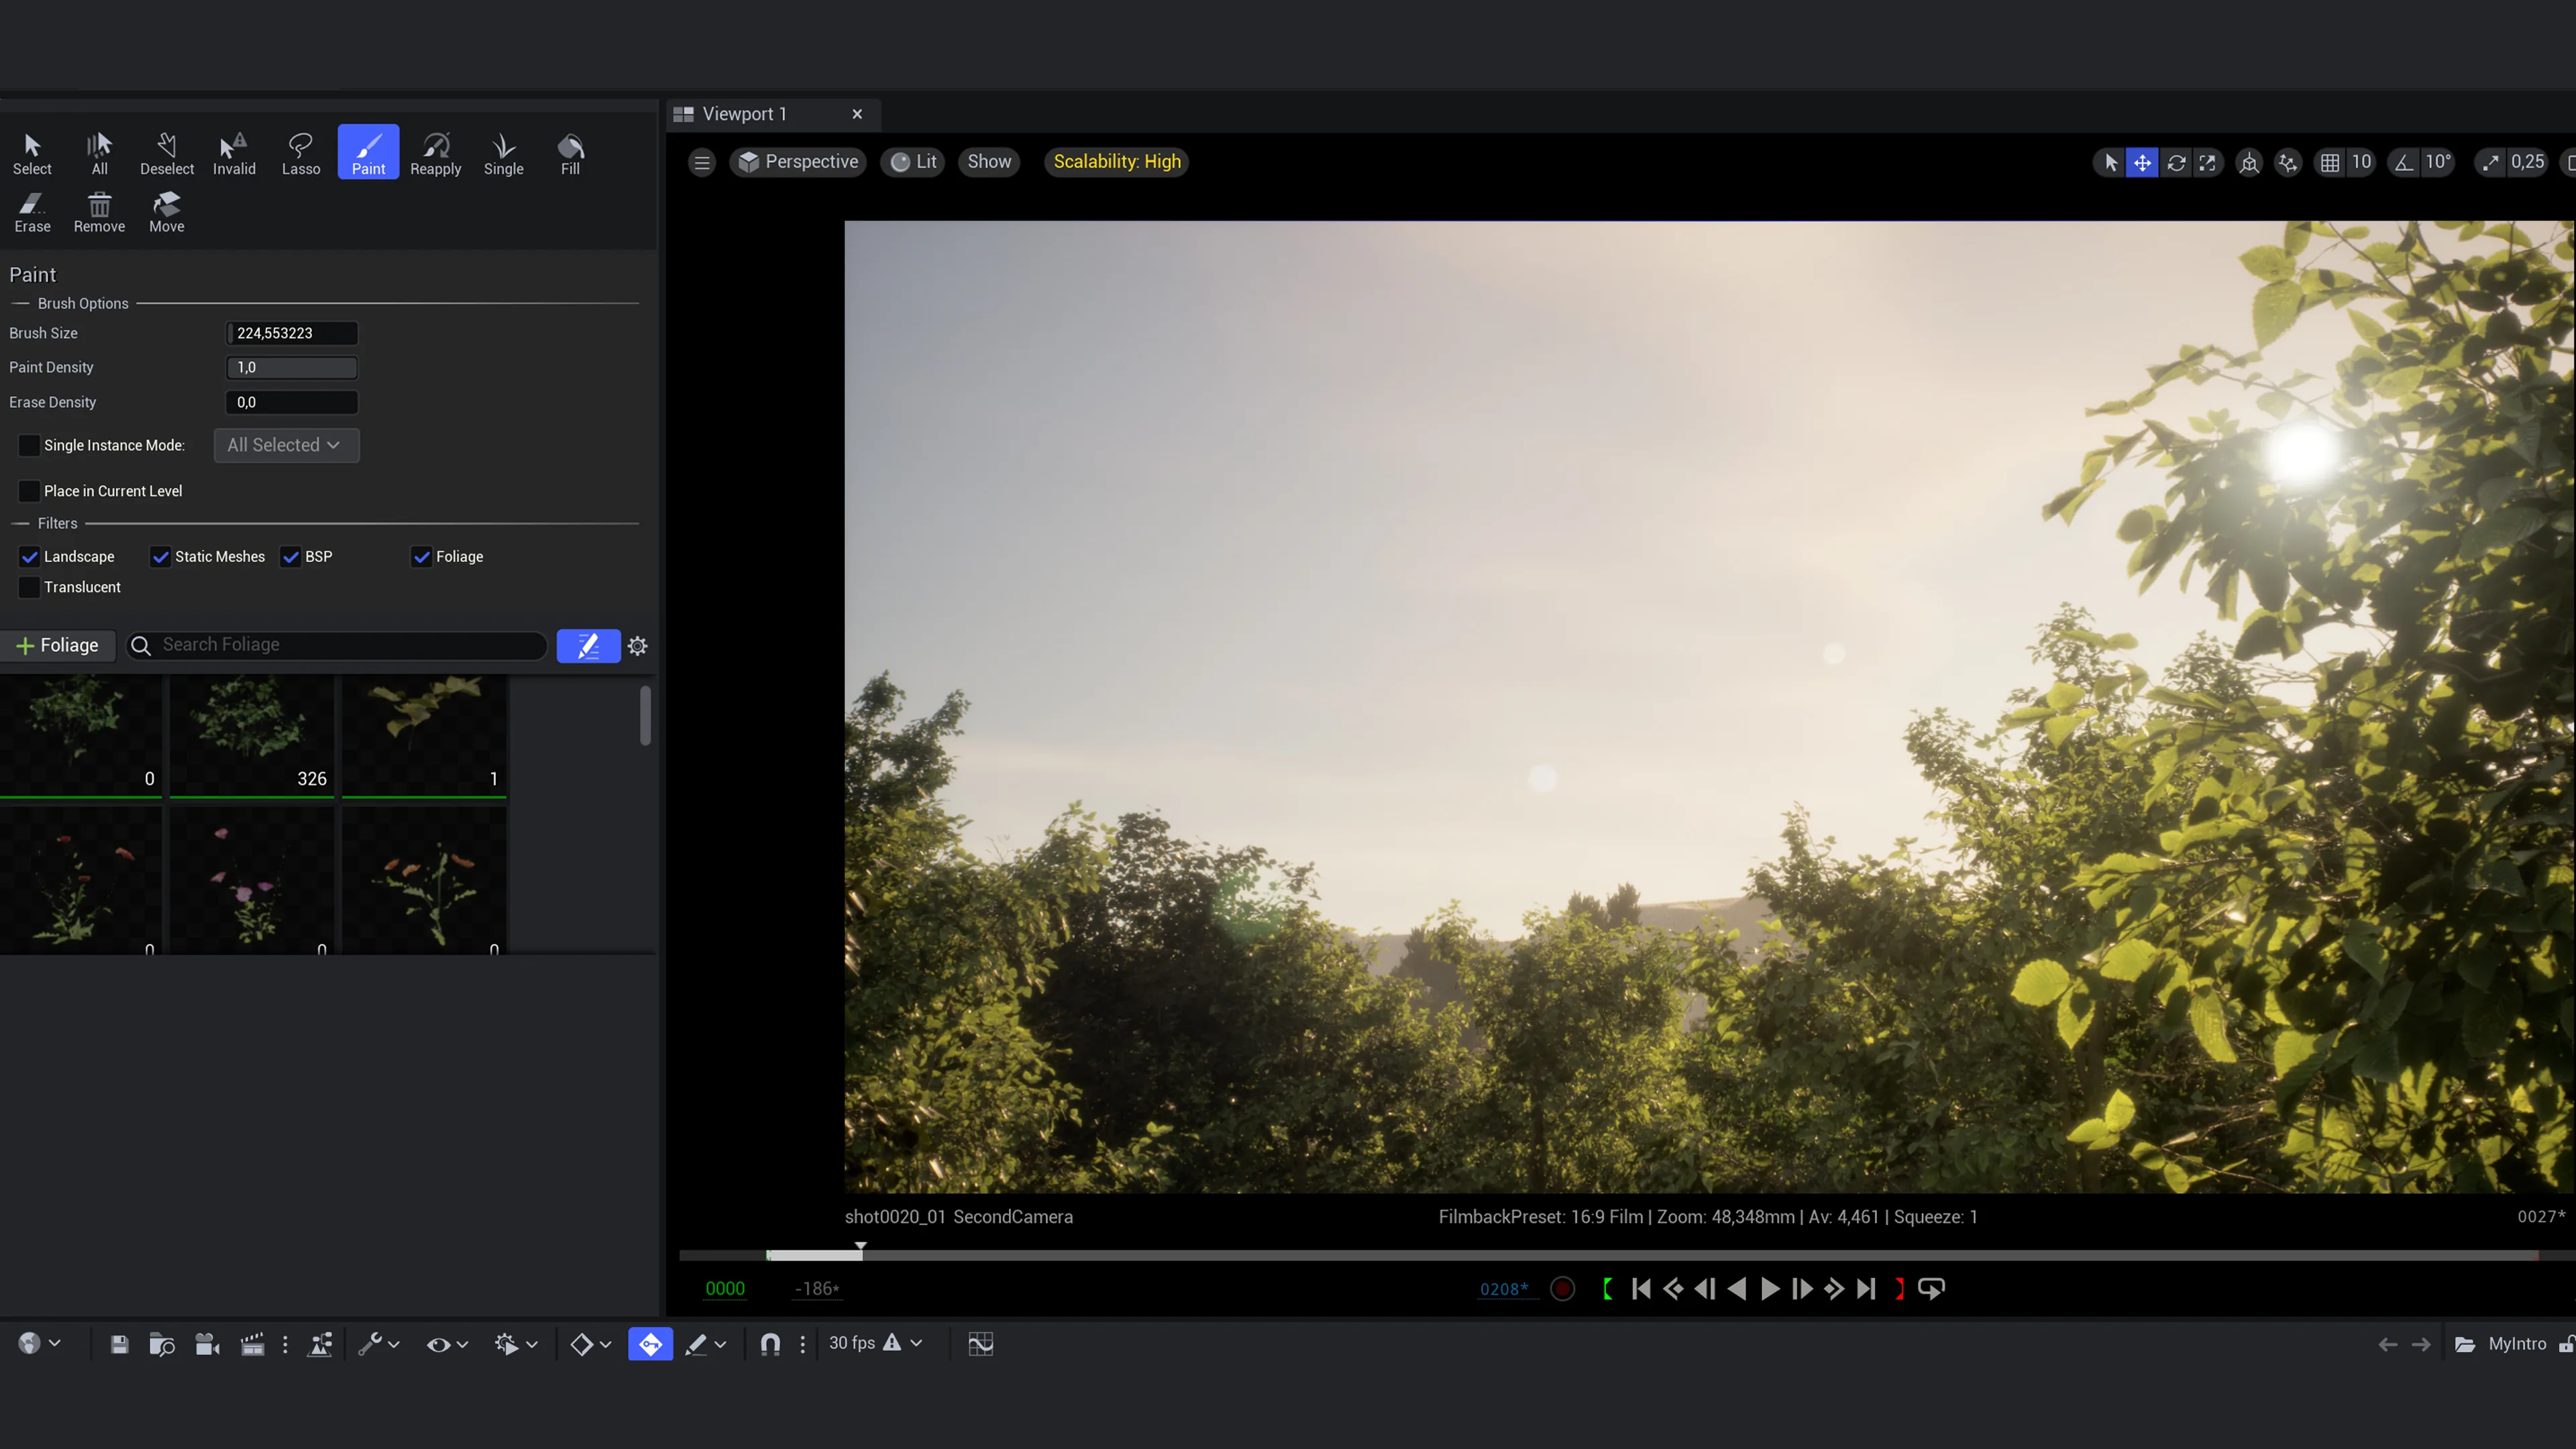
Task: Open the foliage palette settings gear
Action: coord(637,646)
